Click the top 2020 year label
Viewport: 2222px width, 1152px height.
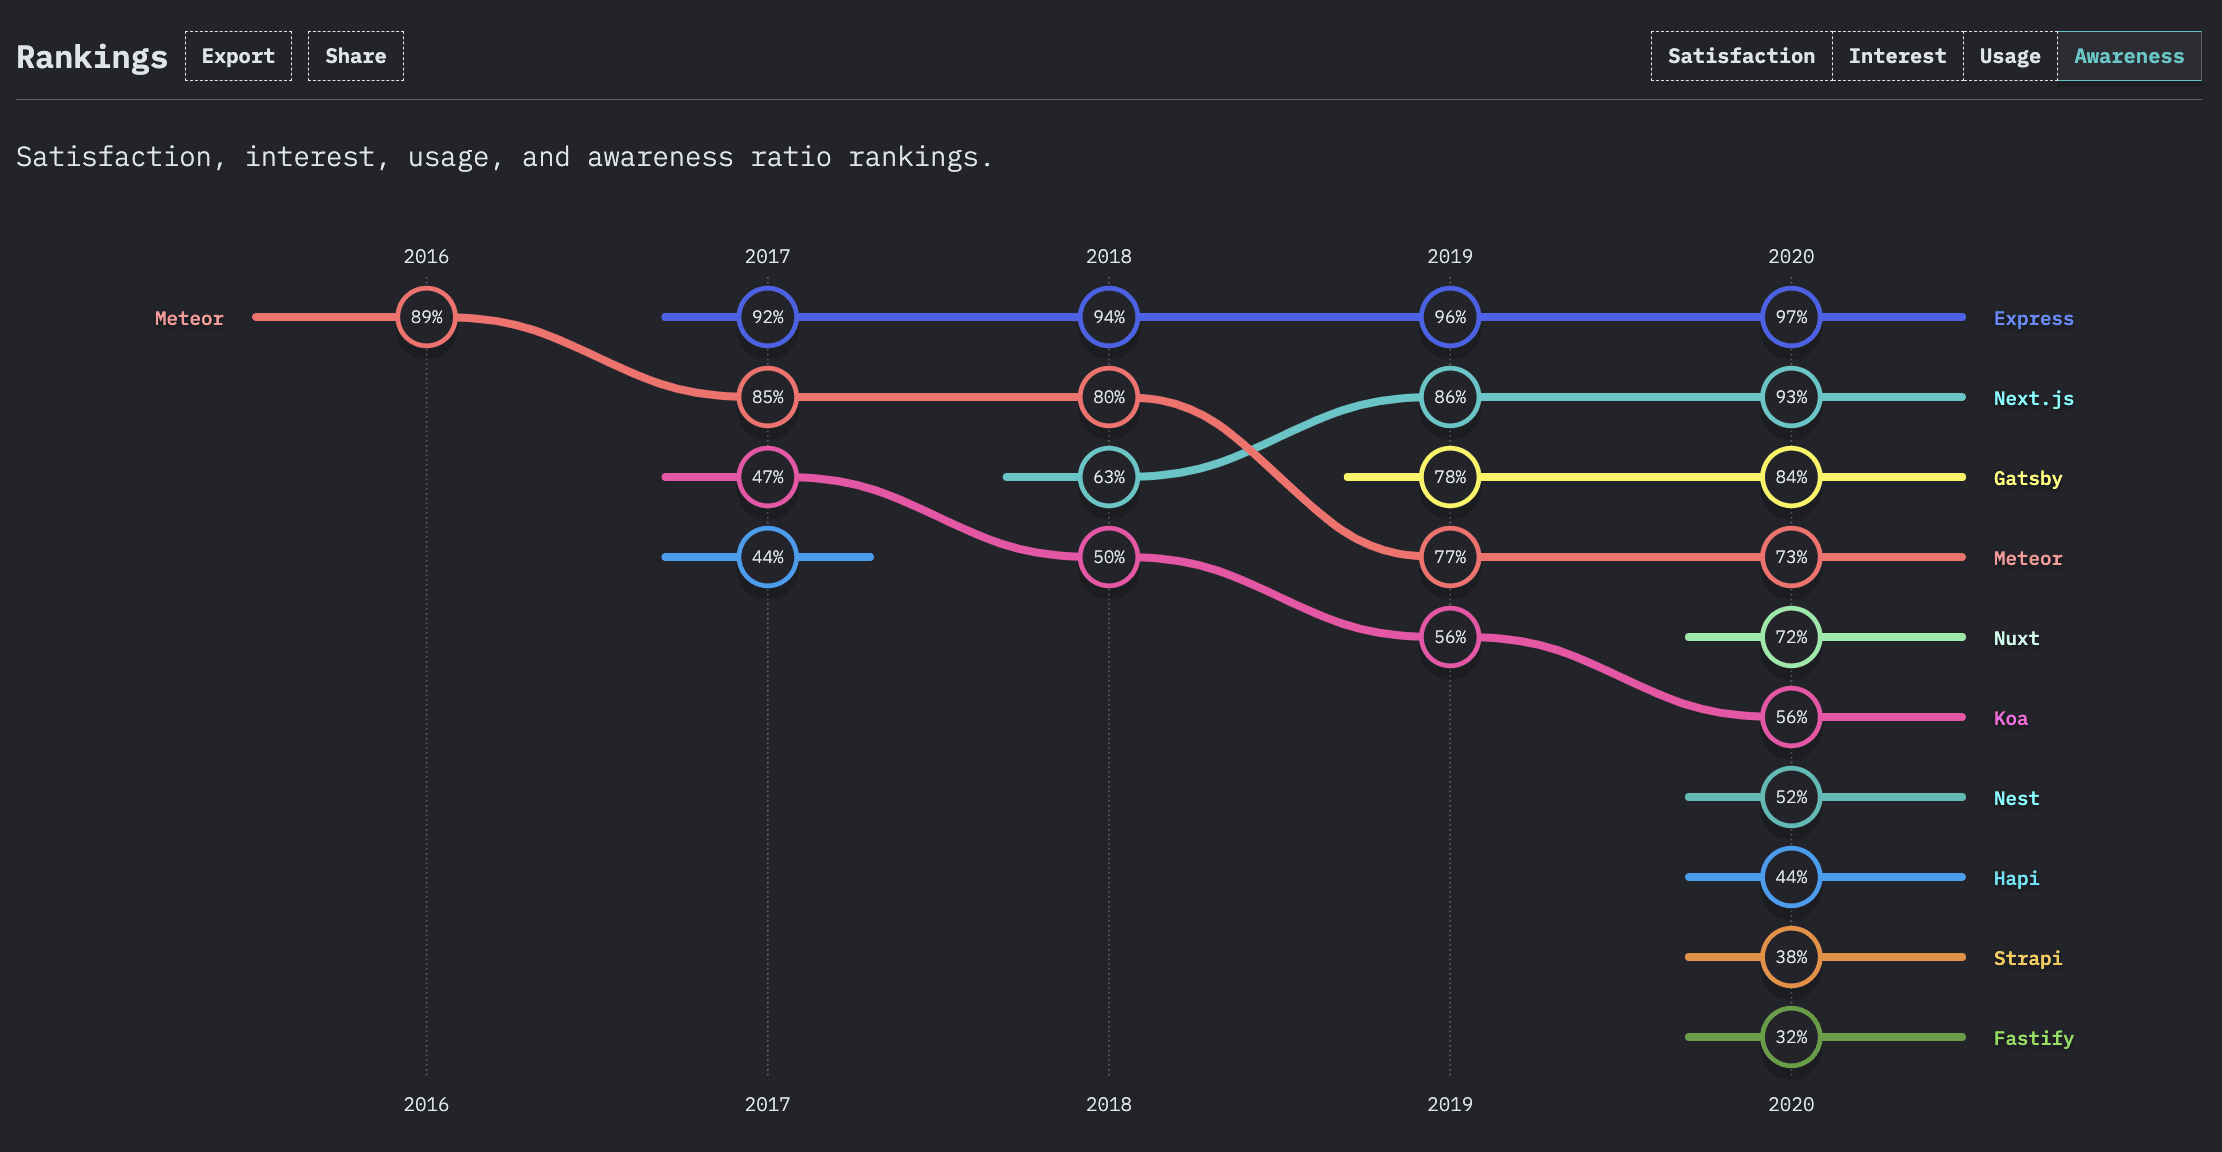pos(1791,256)
